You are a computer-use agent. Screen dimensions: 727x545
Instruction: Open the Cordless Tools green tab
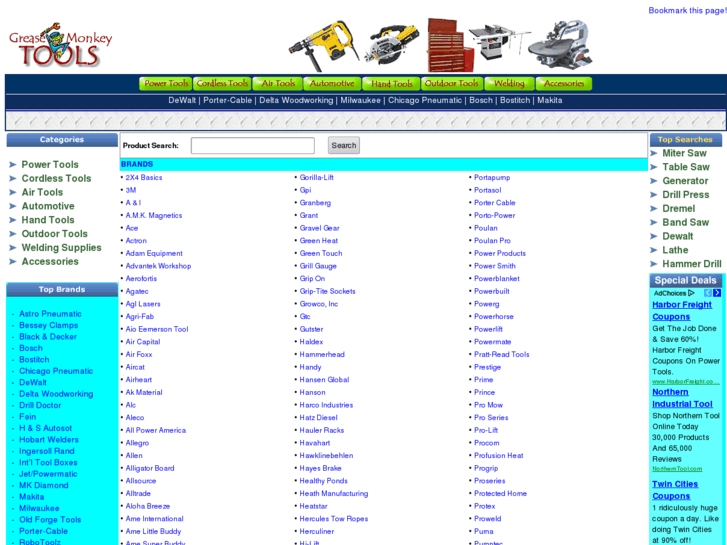pyautogui.click(x=222, y=83)
